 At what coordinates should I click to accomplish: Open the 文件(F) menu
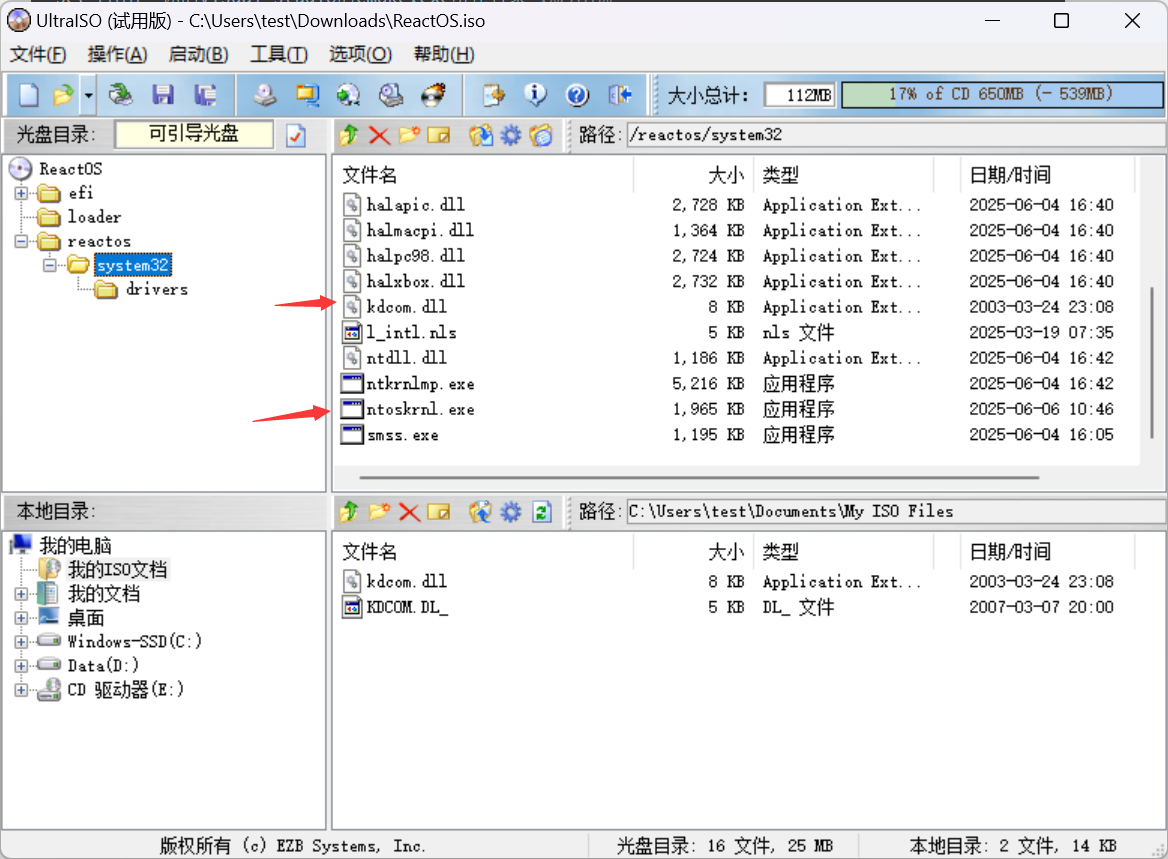37,54
